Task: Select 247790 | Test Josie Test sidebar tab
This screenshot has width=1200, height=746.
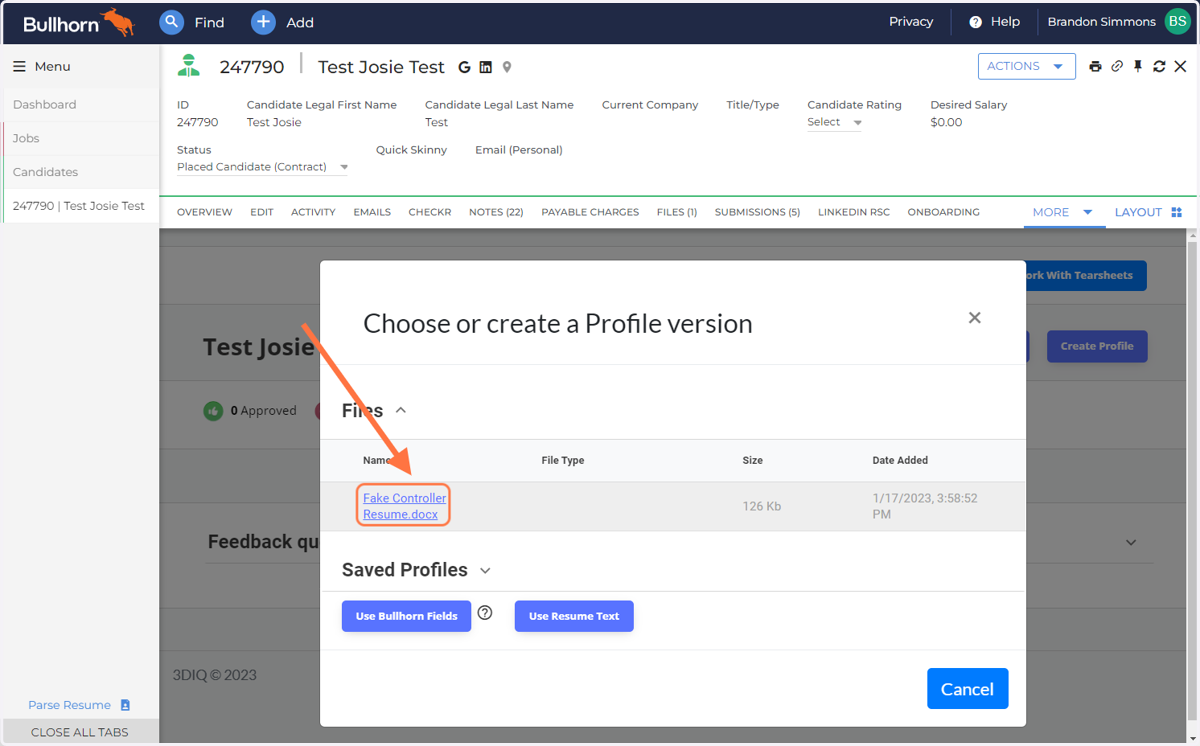Action: (x=80, y=206)
